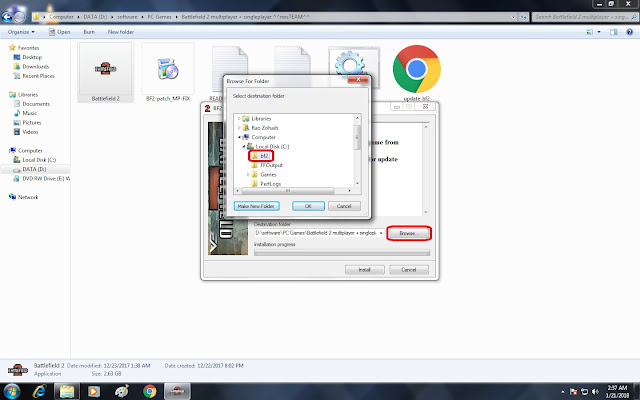Close the Browse For Folder dialog
This screenshot has width=640, height=400.
coord(358,80)
